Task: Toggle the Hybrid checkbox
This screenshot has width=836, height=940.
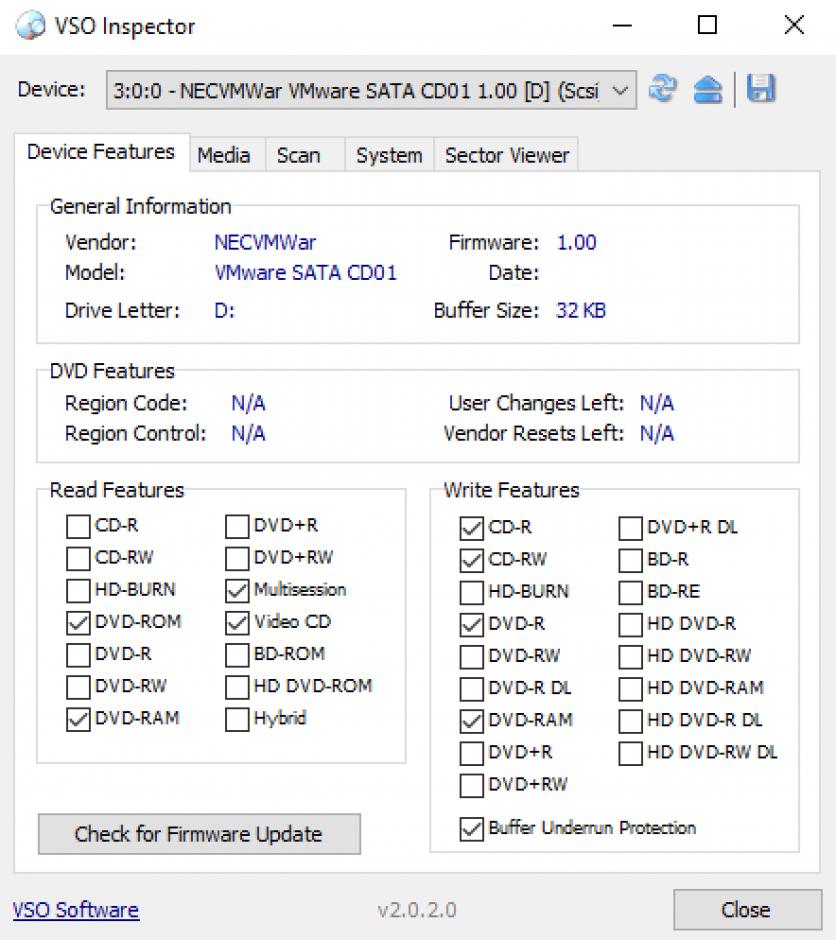Action: click(237, 719)
